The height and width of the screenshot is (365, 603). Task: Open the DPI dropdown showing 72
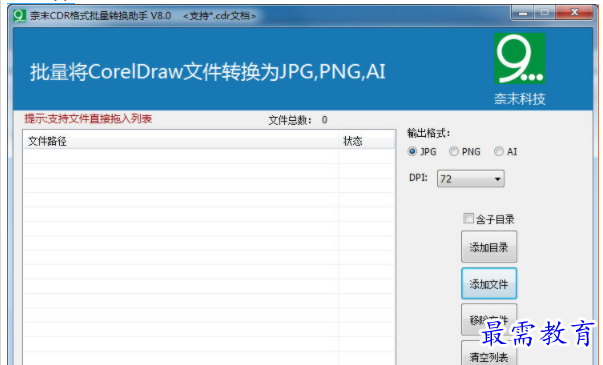point(471,179)
